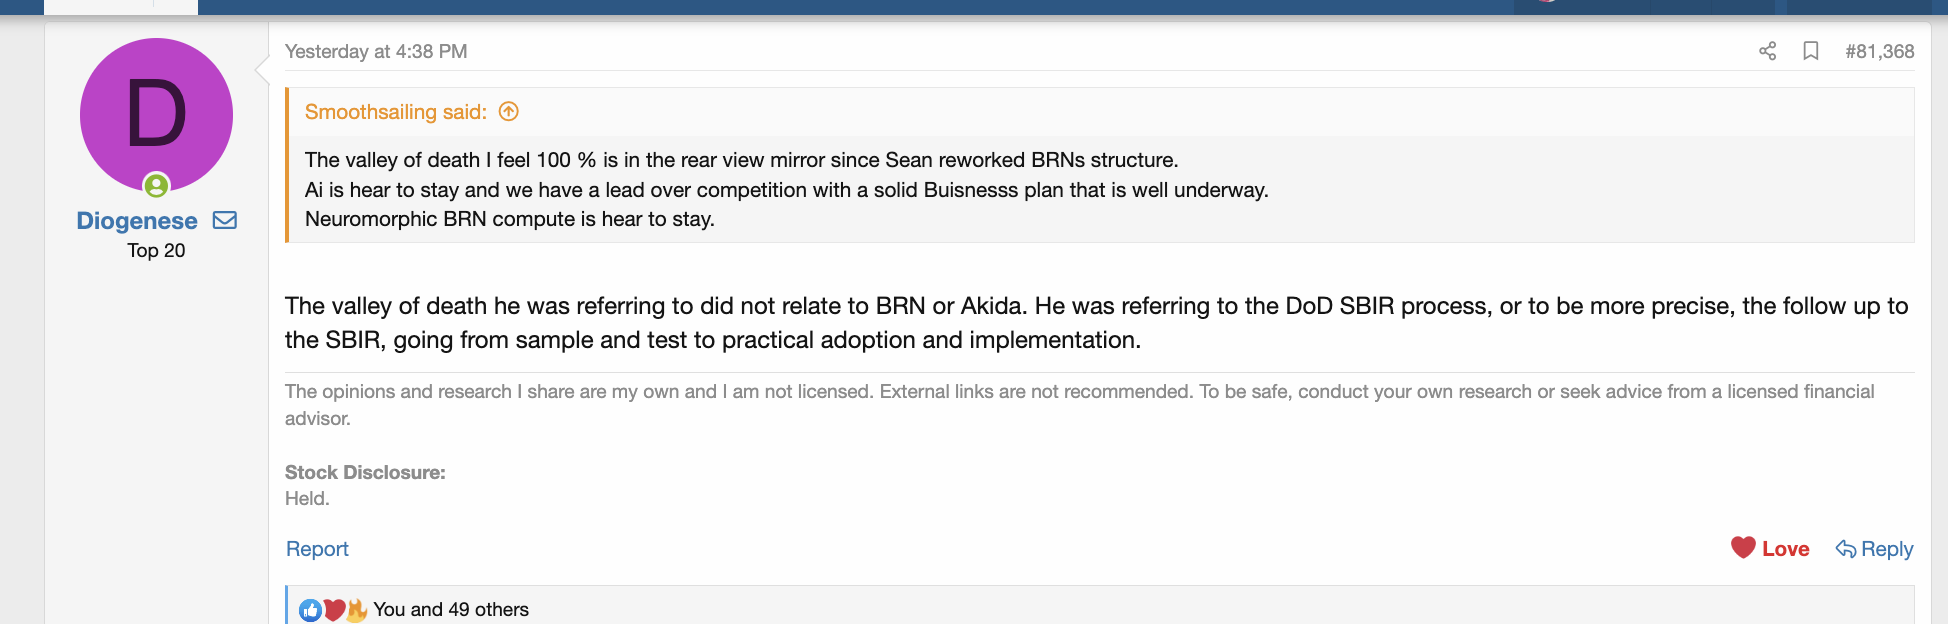This screenshot has height=624, width=1948.
Task: Open Smoothsailing said quote attribution
Action: [x=396, y=112]
